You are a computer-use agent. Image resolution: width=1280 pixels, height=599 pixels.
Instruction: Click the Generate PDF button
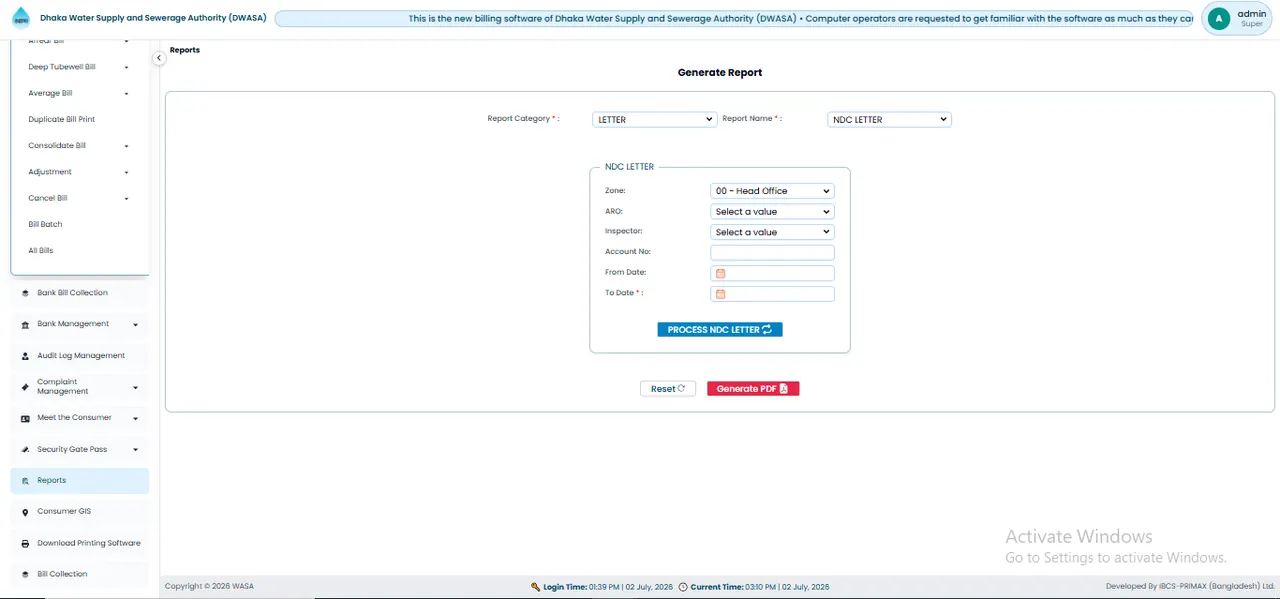point(753,389)
